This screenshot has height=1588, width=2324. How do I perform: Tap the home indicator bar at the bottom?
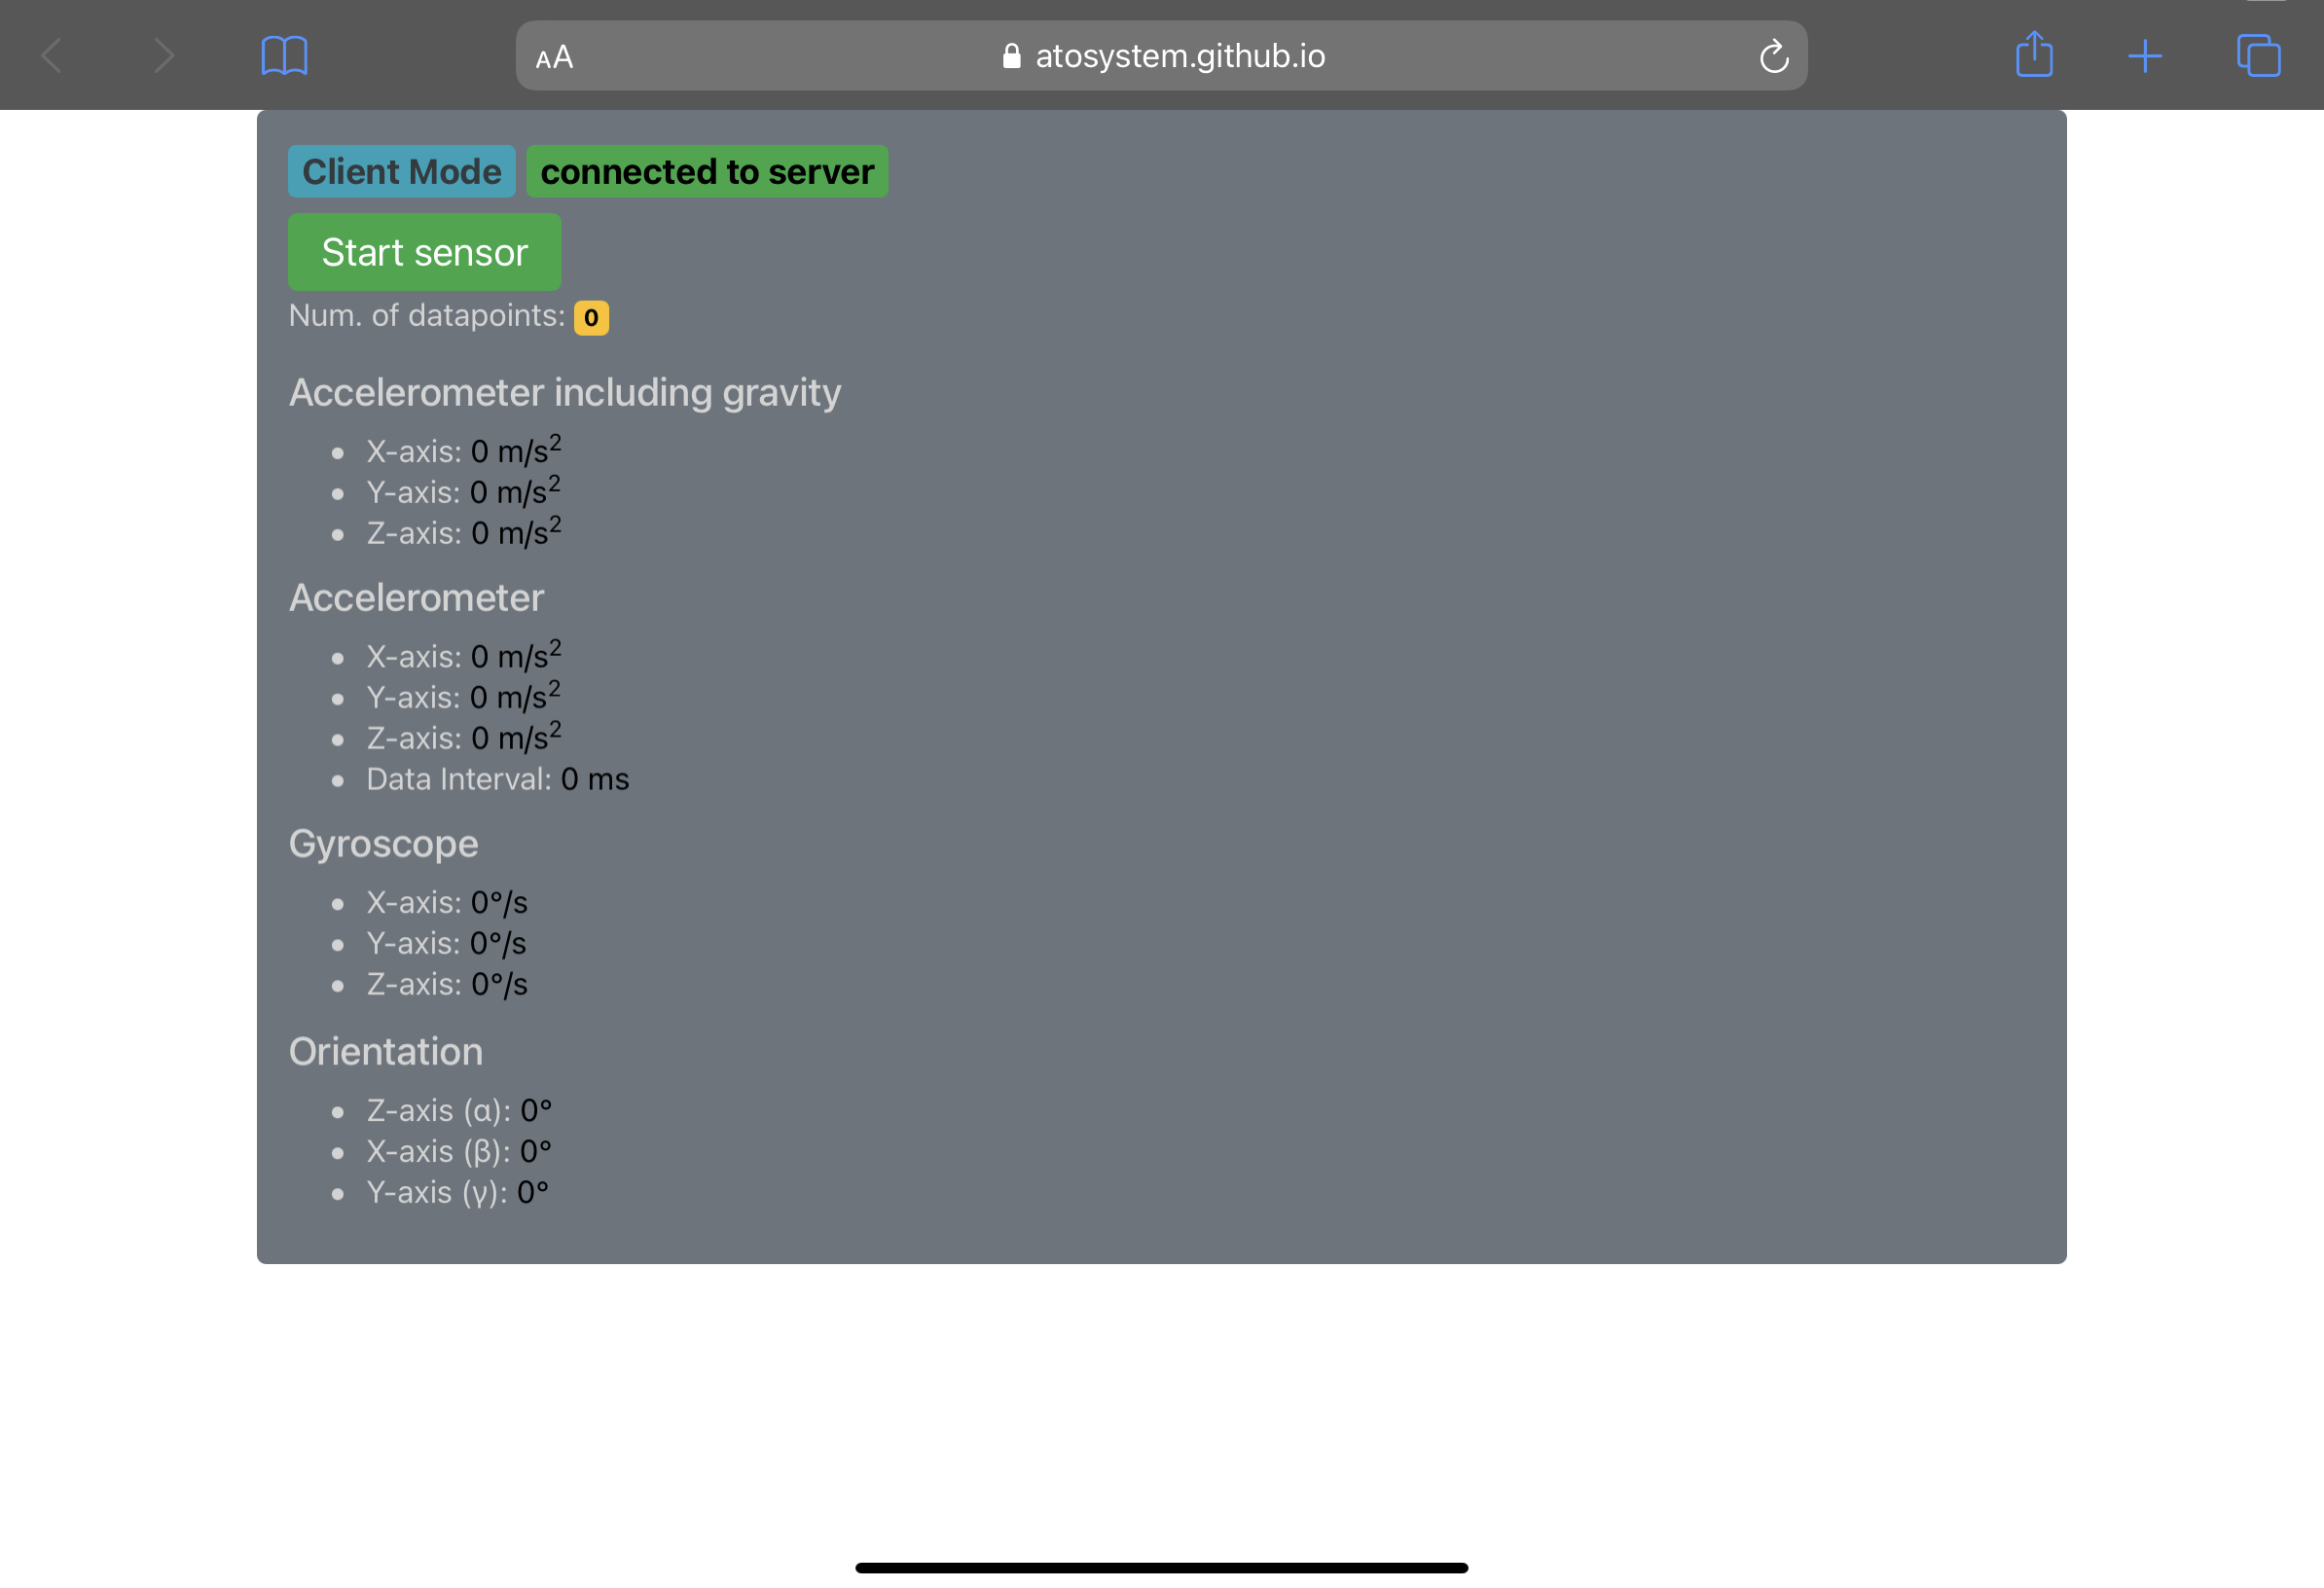pos(1161,1567)
